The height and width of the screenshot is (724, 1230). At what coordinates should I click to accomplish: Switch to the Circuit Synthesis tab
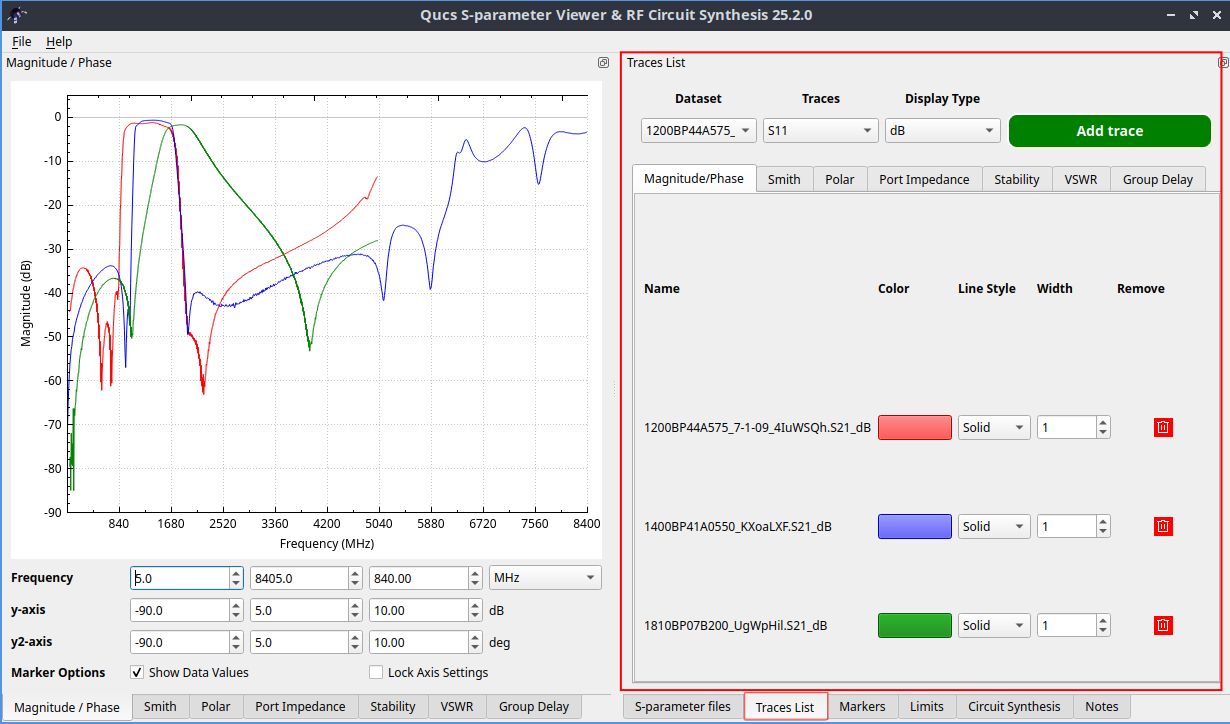click(1014, 706)
